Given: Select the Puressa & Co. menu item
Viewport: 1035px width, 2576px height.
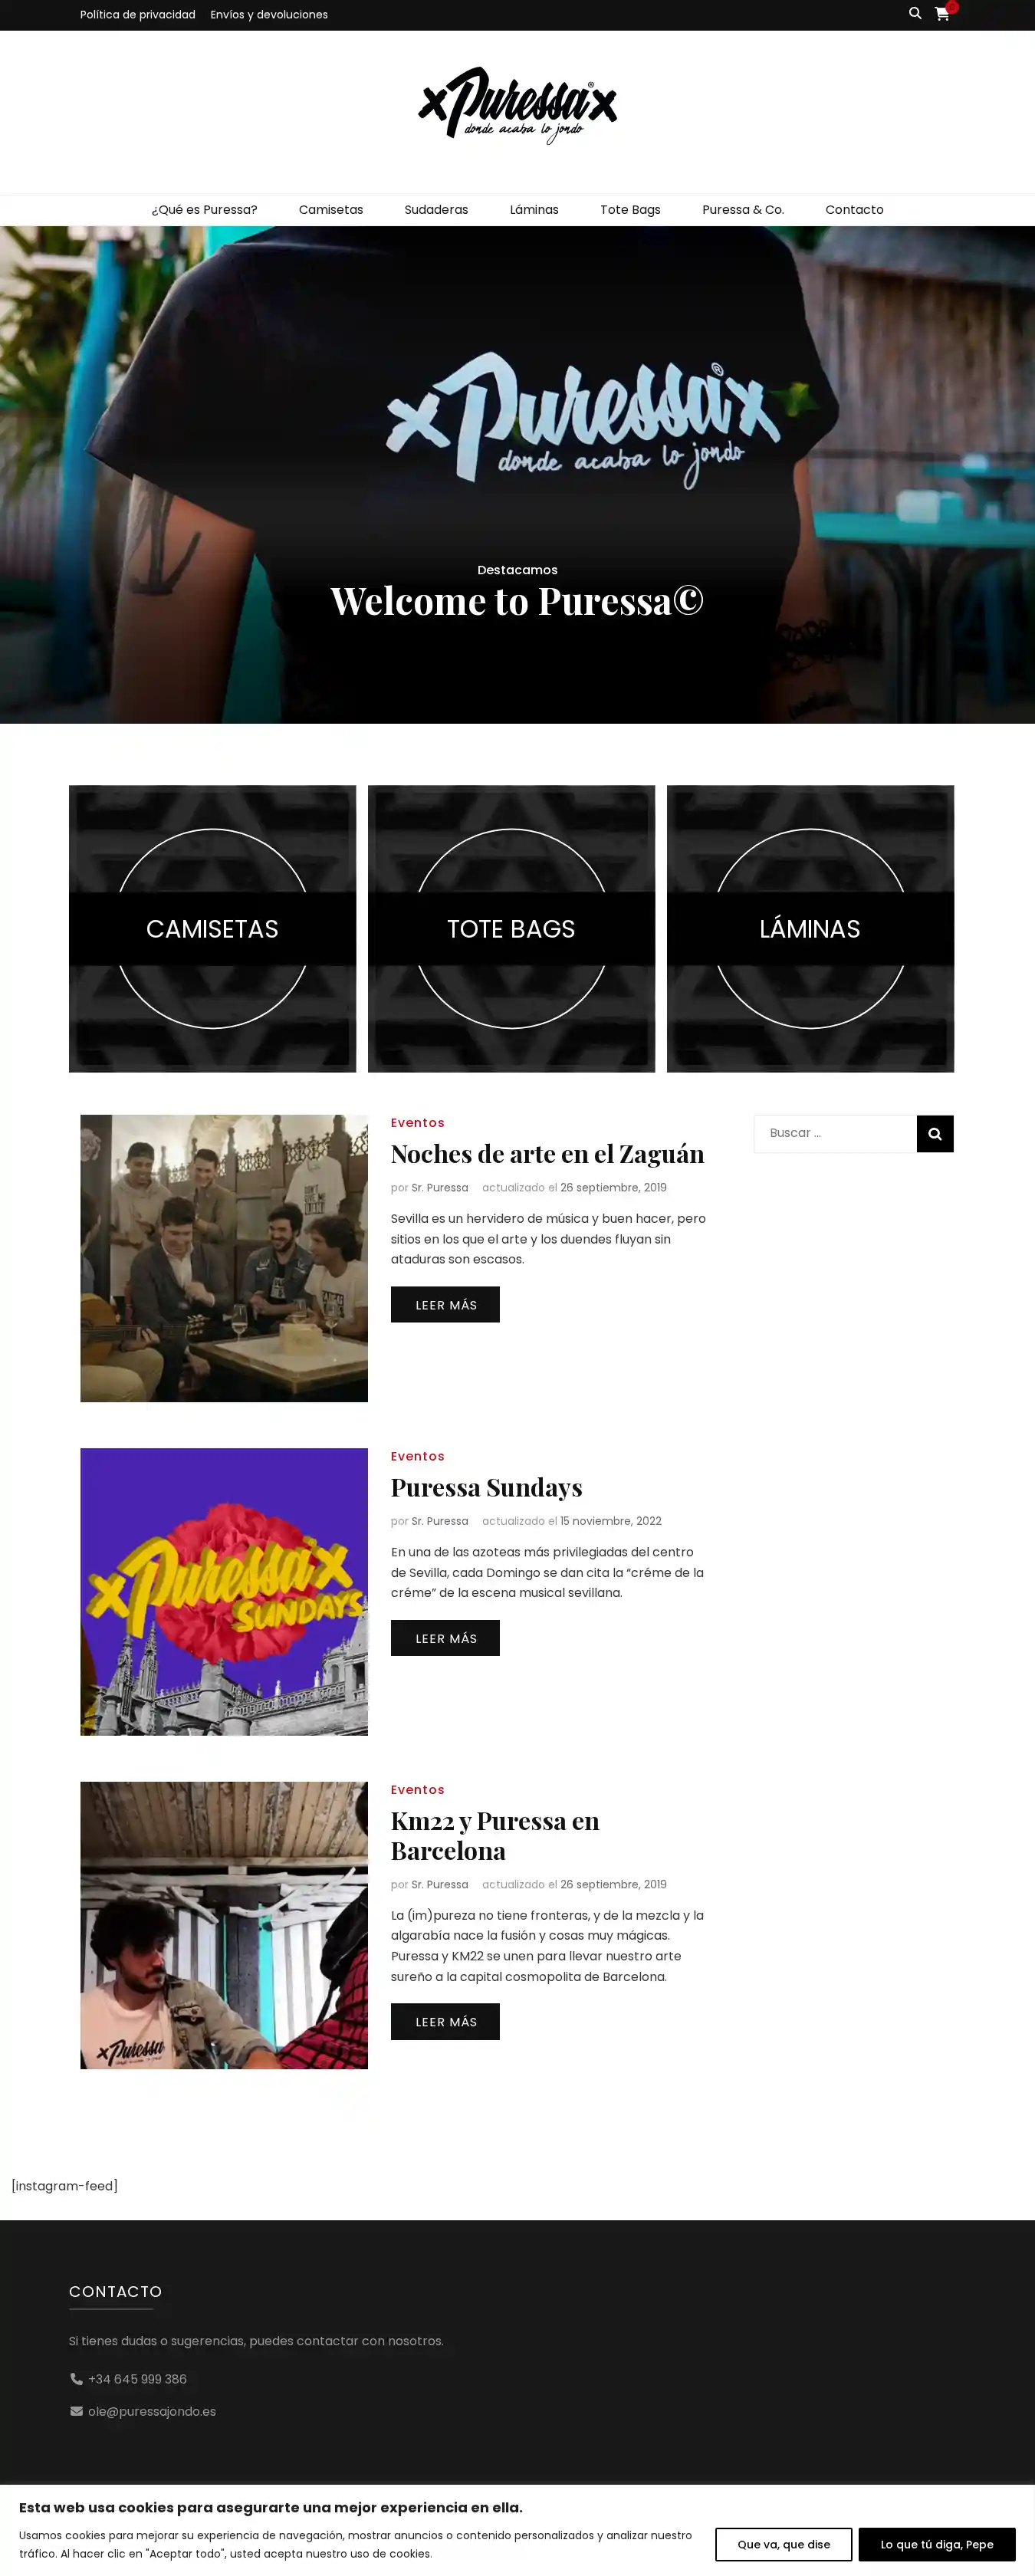Looking at the screenshot, I should 743,210.
